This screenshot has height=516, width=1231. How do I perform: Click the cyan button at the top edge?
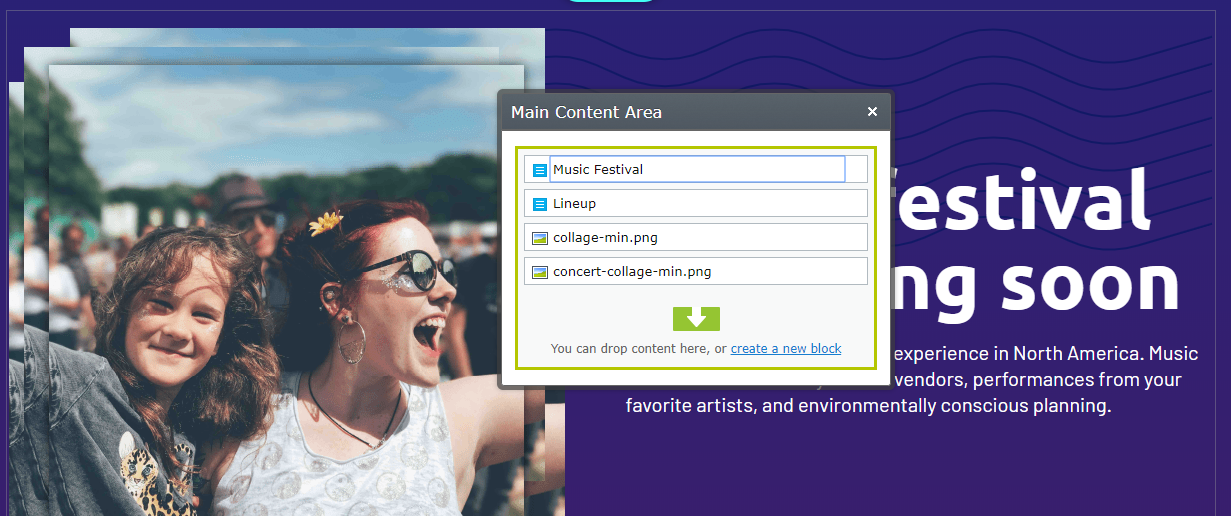(610, 2)
